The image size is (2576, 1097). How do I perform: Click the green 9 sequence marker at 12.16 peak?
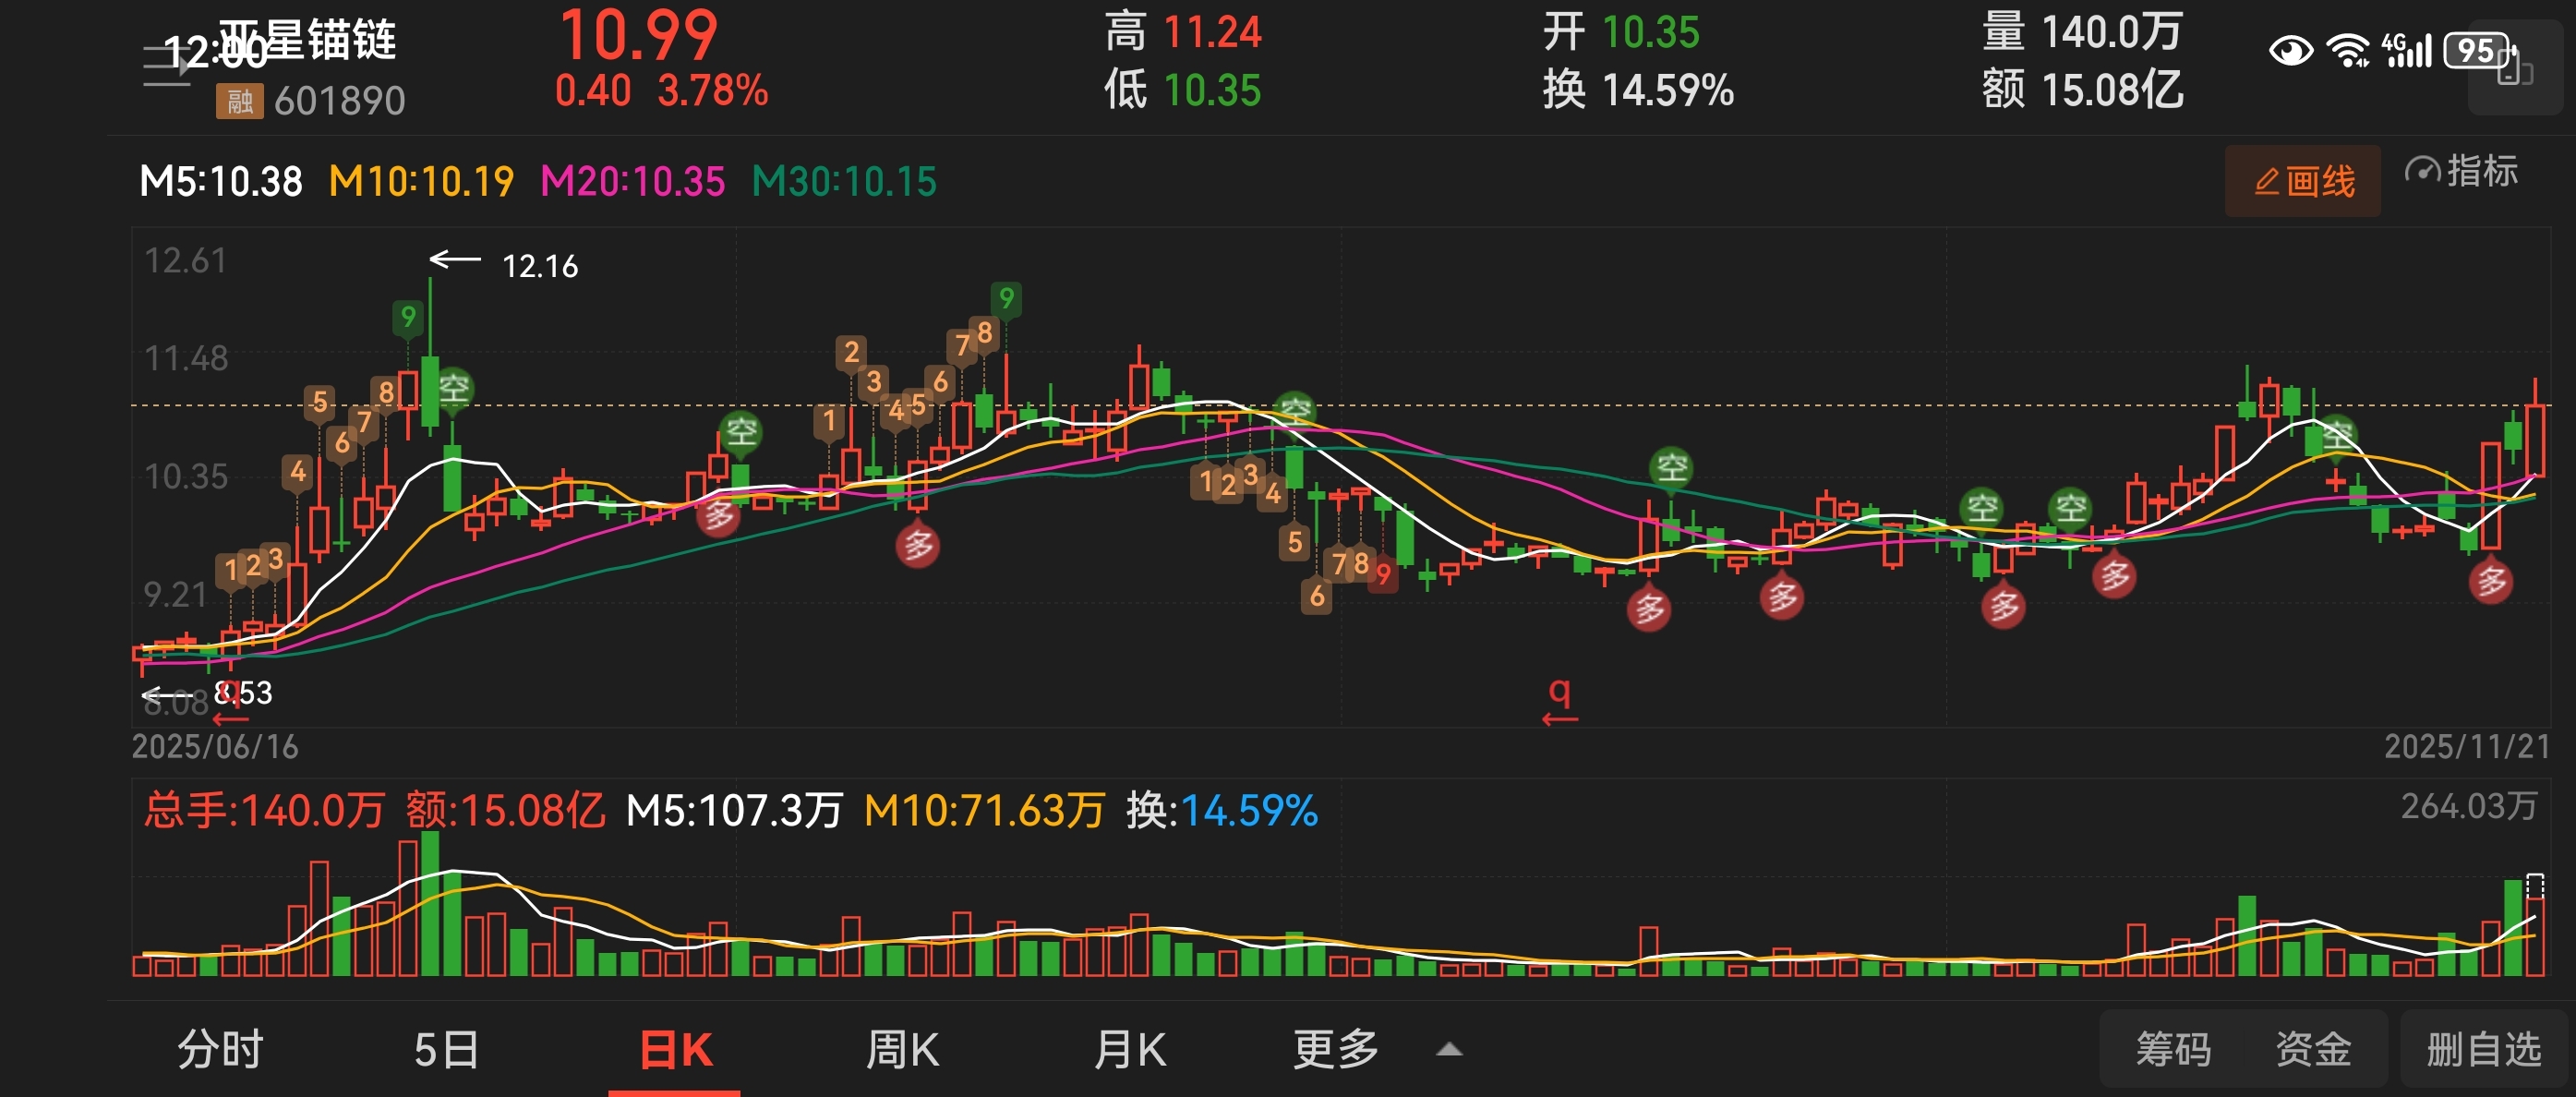coord(408,318)
